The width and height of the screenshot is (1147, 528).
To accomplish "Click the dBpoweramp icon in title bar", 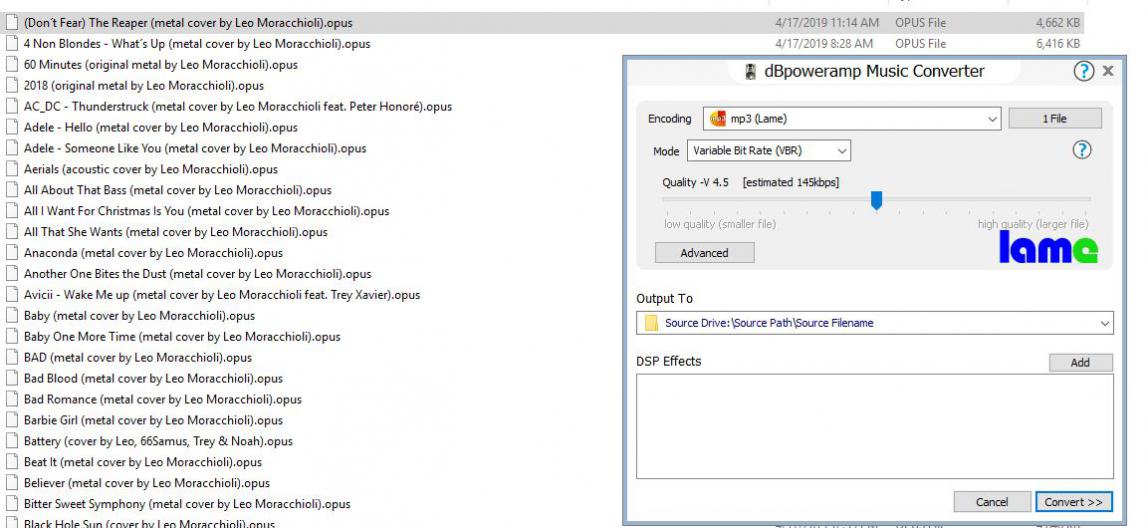I will pos(750,72).
